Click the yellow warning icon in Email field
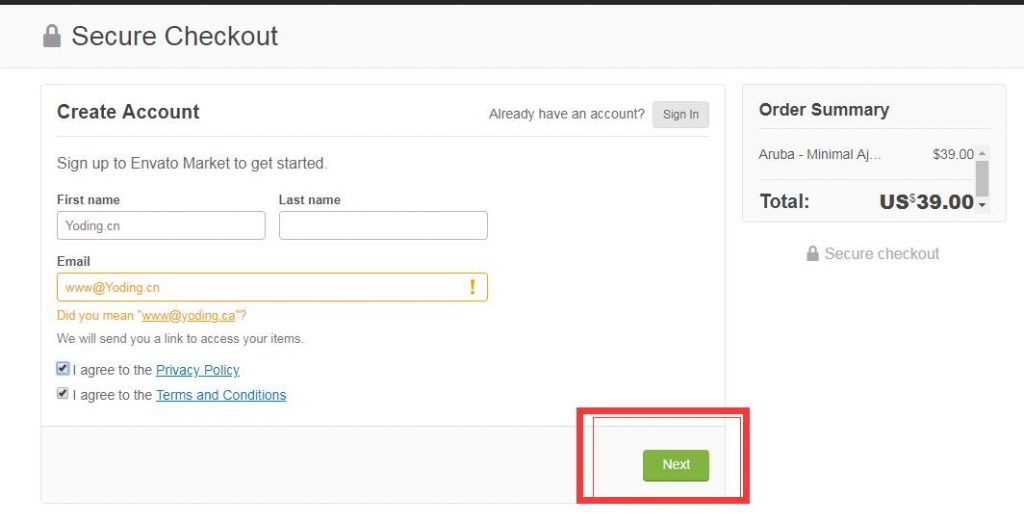Image resolution: width=1024 pixels, height=524 pixels. coord(472,287)
